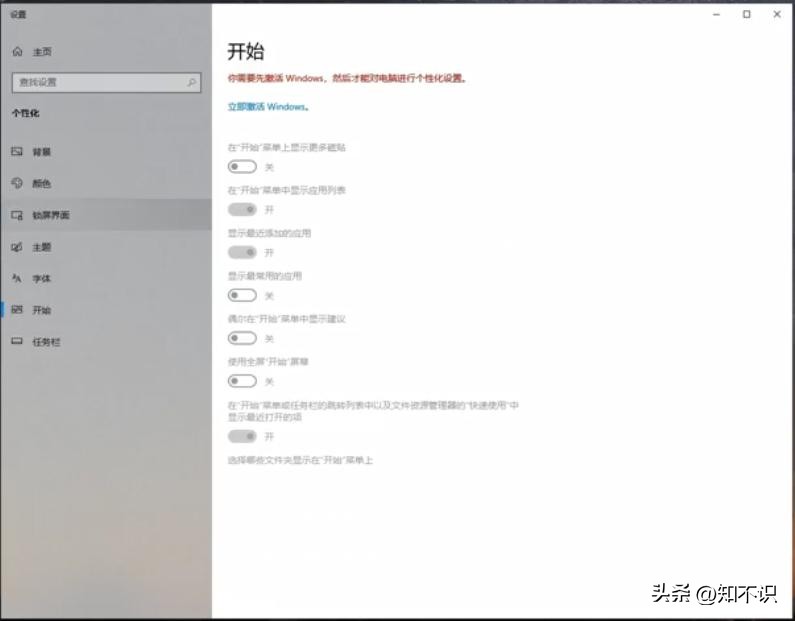Click the 设置 window title text

click(18, 15)
